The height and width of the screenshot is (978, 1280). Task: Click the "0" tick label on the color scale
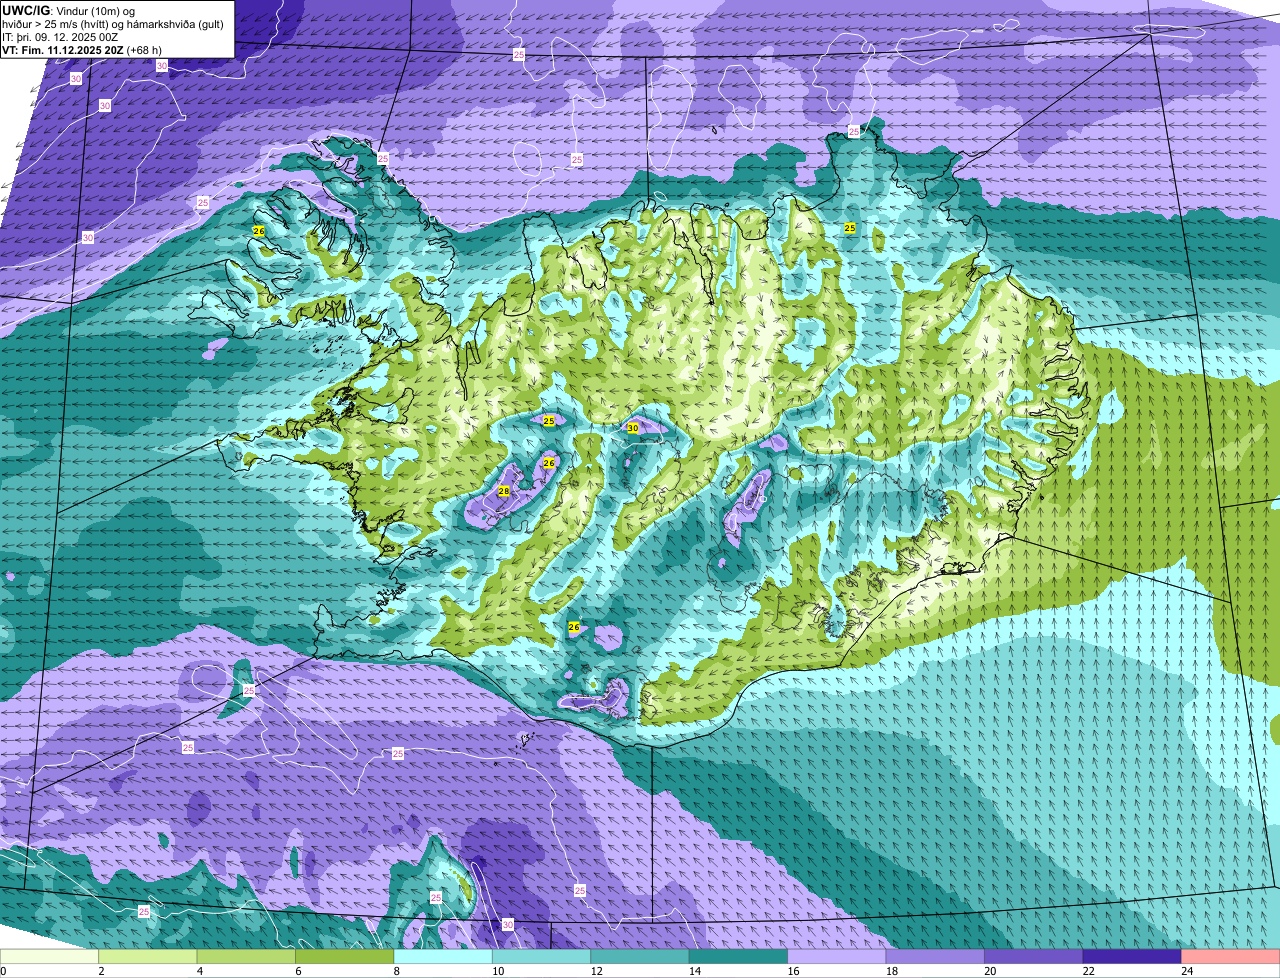[3, 971]
